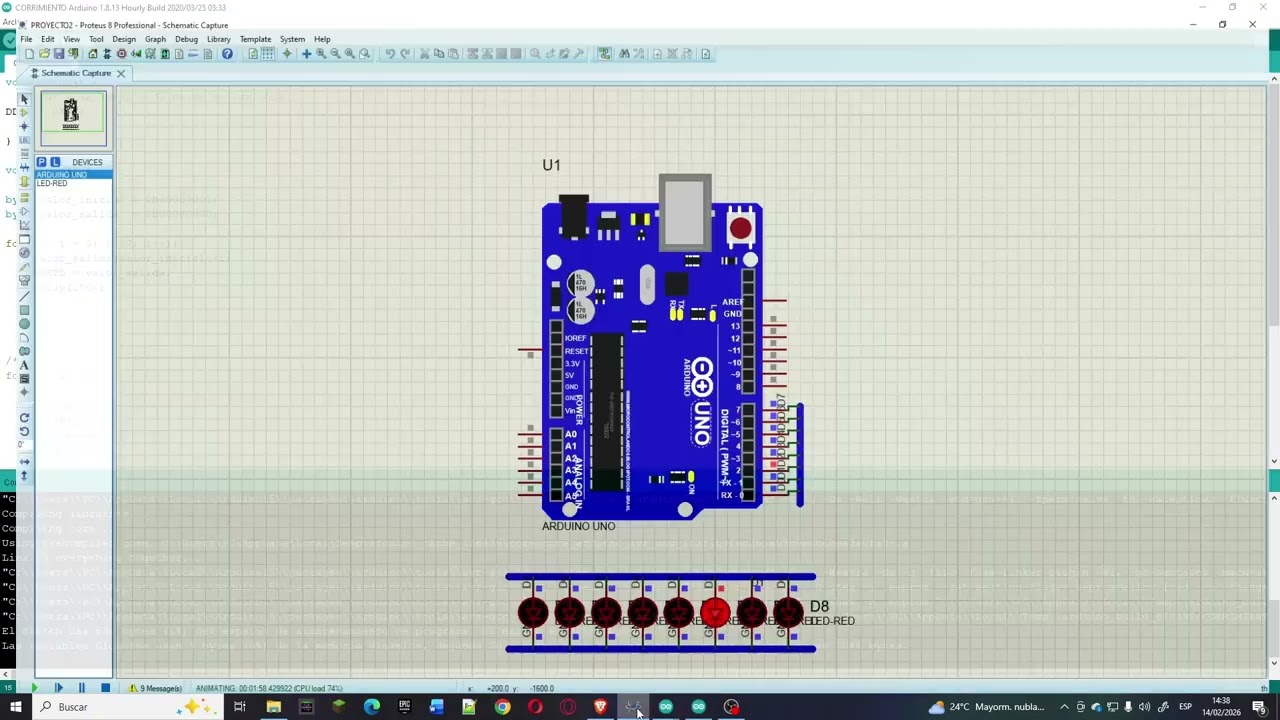Image resolution: width=1280 pixels, height=720 pixels.
Task: Open Brave browser from taskbar
Action: point(600,707)
